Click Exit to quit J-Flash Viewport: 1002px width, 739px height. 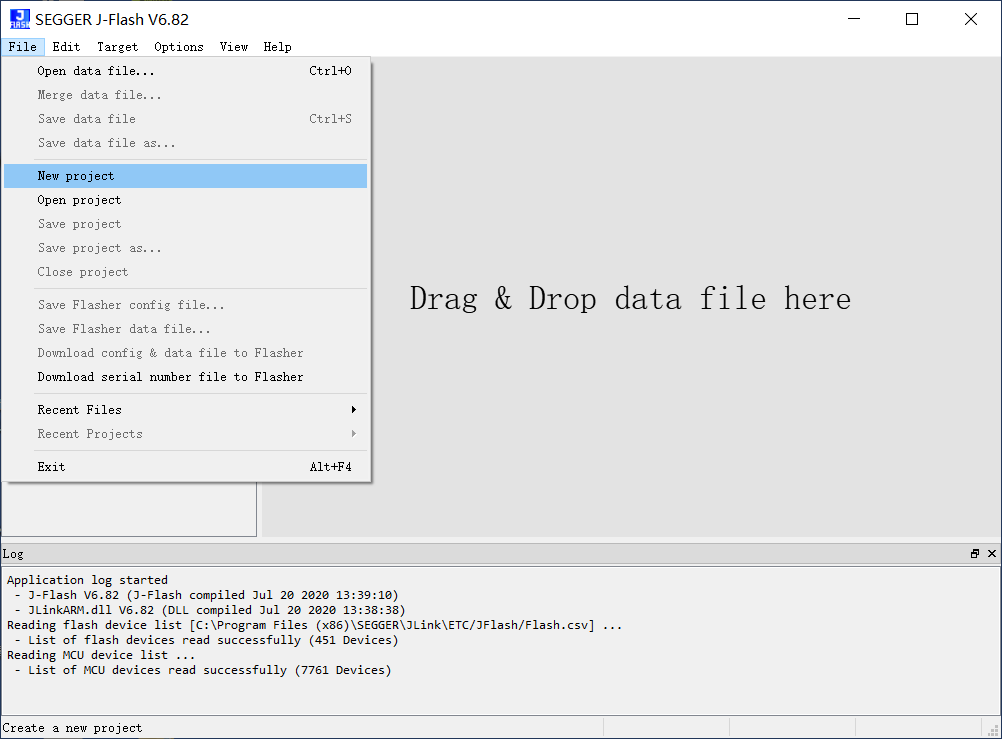coord(185,467)
